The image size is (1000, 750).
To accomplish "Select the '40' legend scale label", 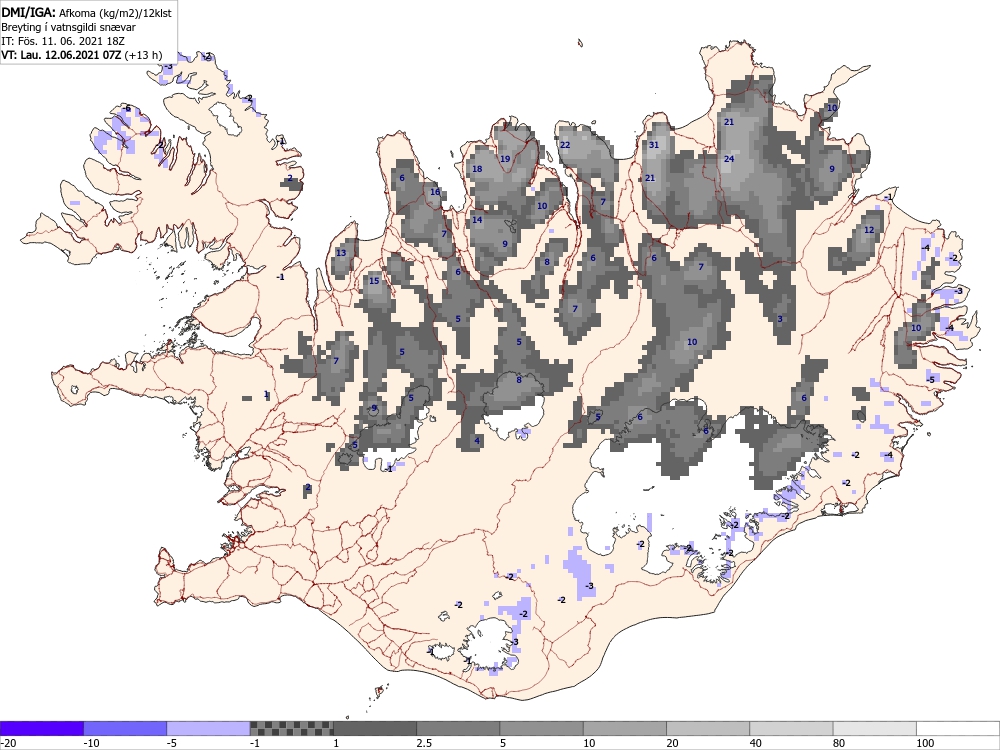I will coord(756,743).
